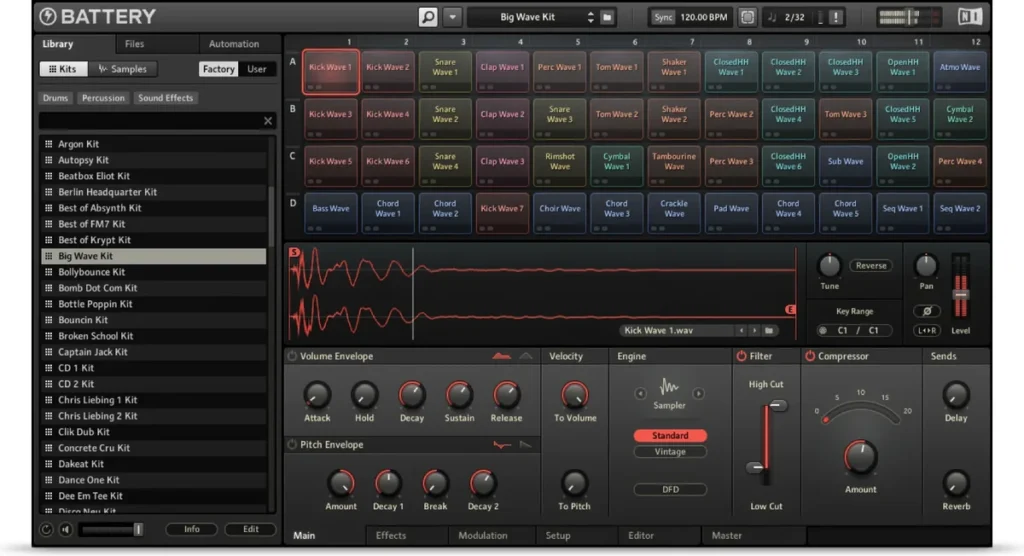This screenshot has height=556, width=1024.
Task: Click the refresh loop icon below browser
Action: (x=46, y=529)
